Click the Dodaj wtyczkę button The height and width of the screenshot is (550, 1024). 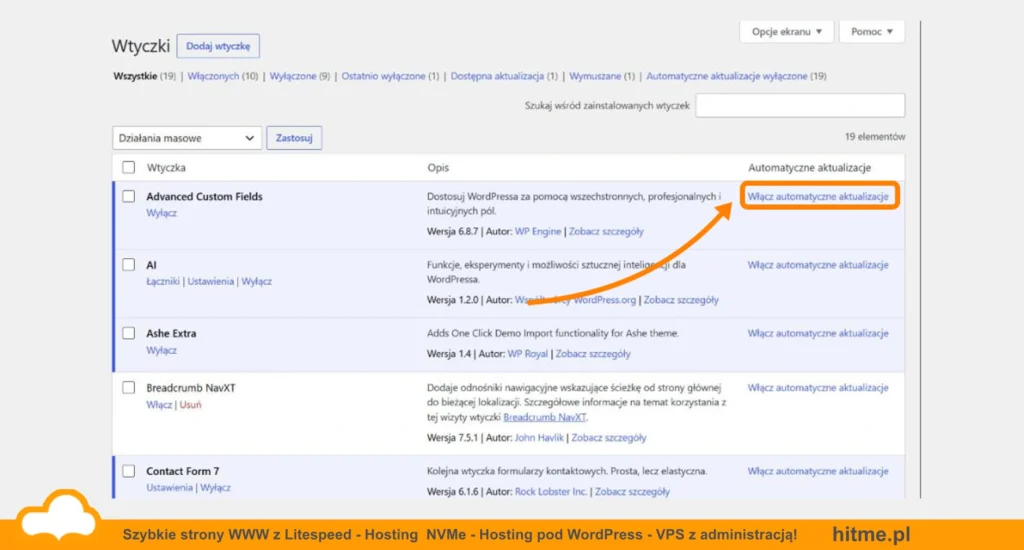tap(218, 46)
